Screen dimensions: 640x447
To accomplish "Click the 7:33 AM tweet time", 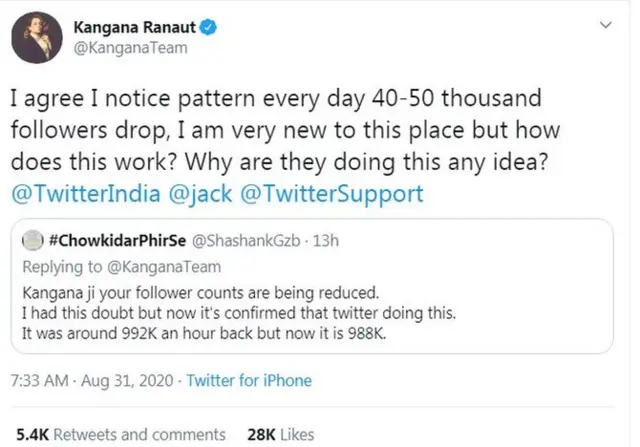I will [x=38, y=380].
